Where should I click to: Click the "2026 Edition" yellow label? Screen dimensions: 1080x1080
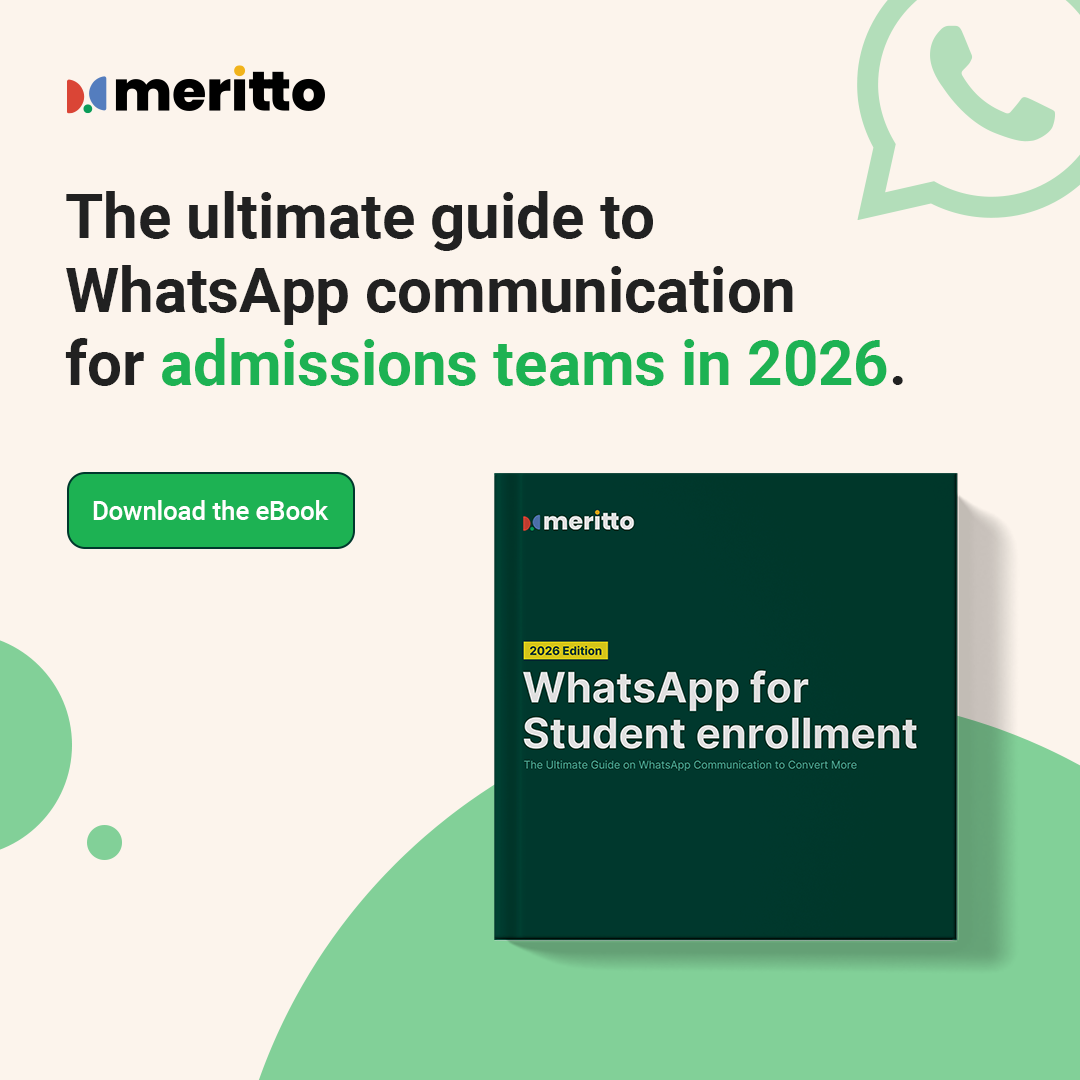tap(565, 650)
